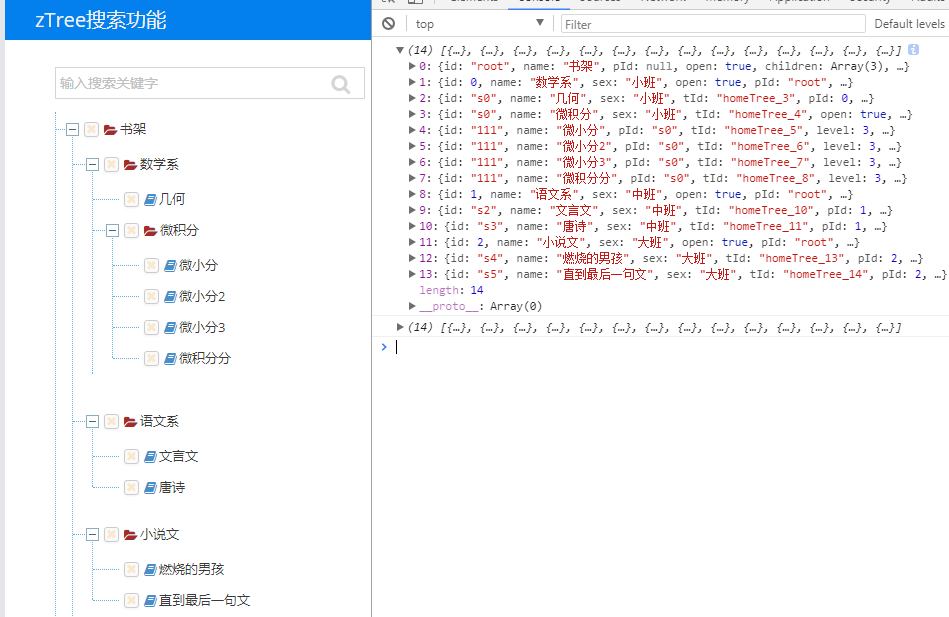Collapse the first expanded (14) array

click(x=399, y=50)
